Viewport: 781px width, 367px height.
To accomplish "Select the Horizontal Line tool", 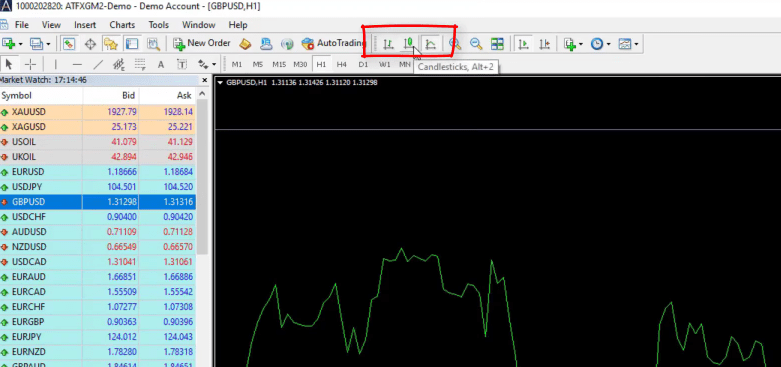I will click(x=77, y=64).
